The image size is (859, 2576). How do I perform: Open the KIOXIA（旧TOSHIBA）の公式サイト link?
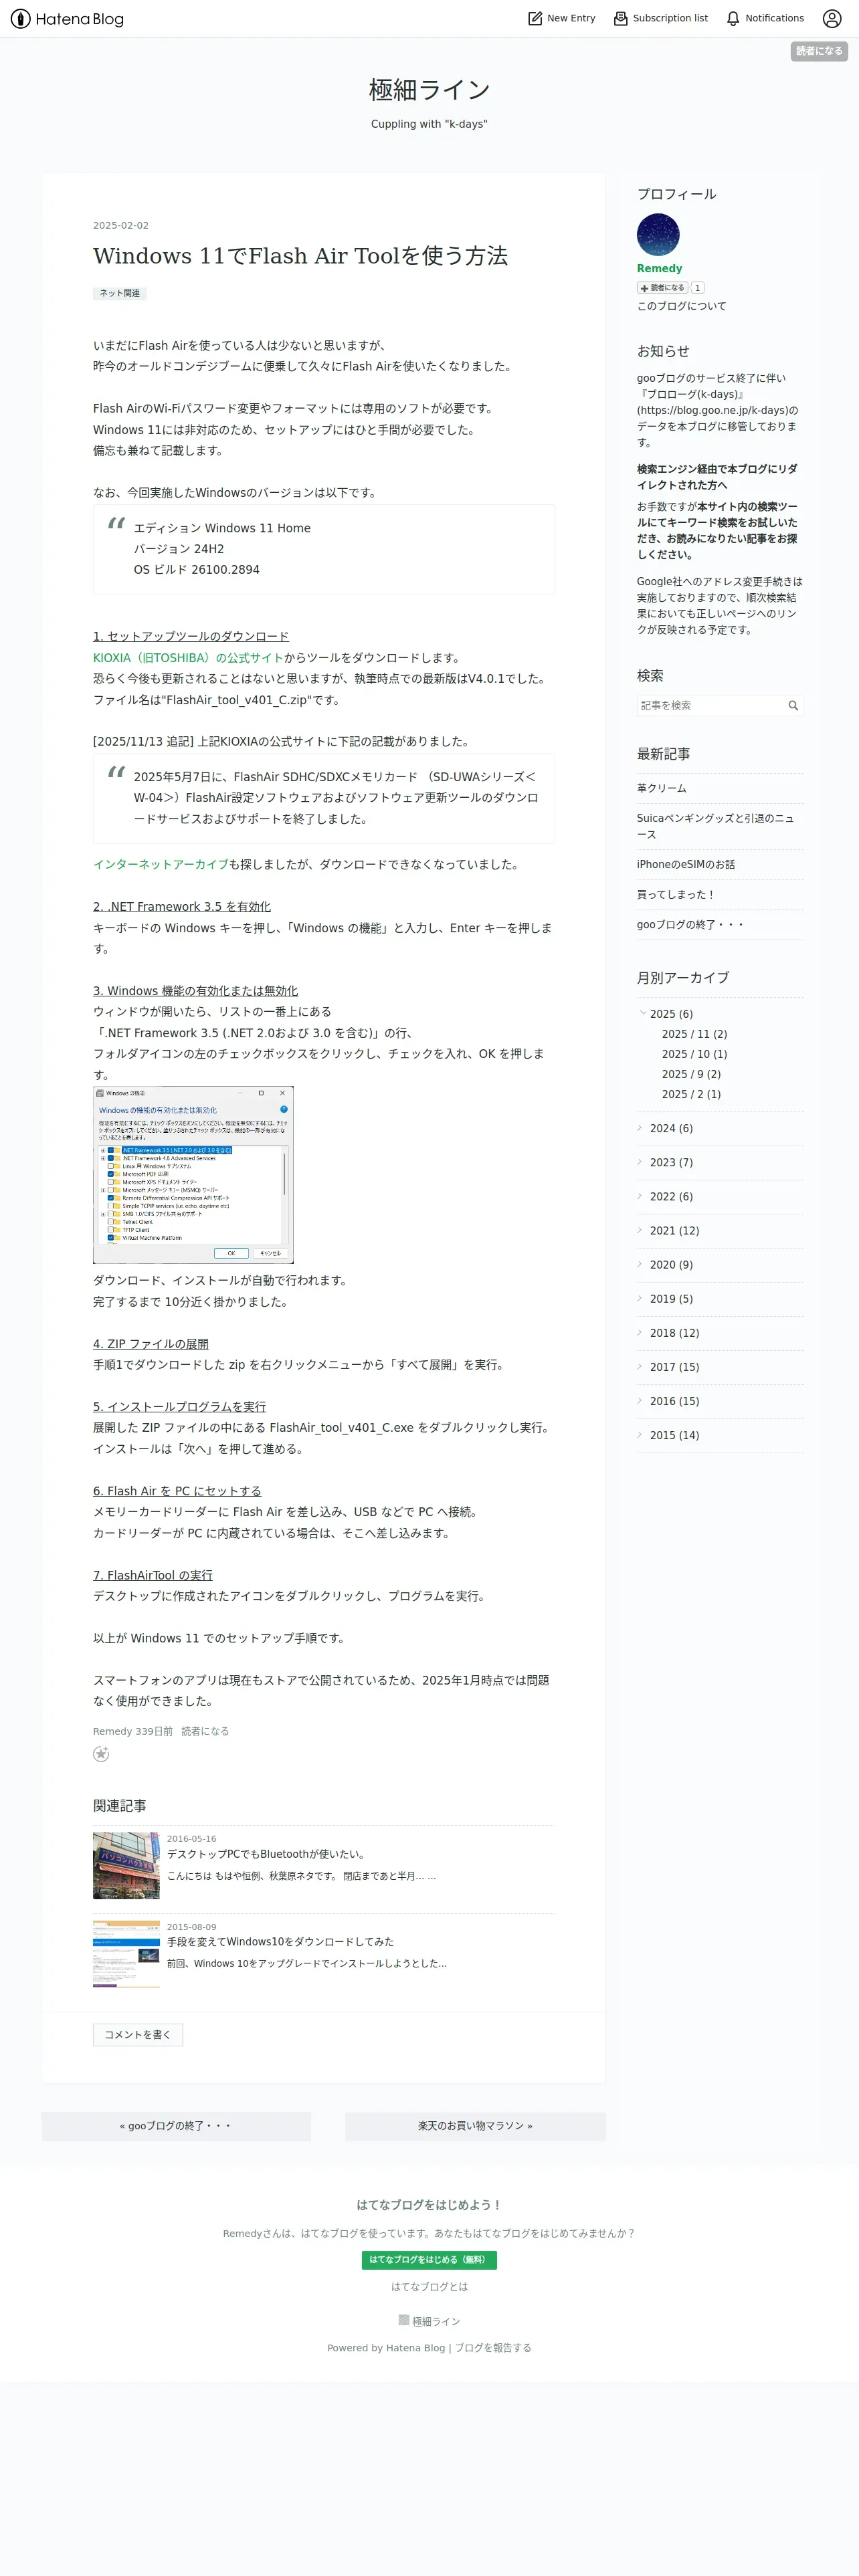coord(188,658)
